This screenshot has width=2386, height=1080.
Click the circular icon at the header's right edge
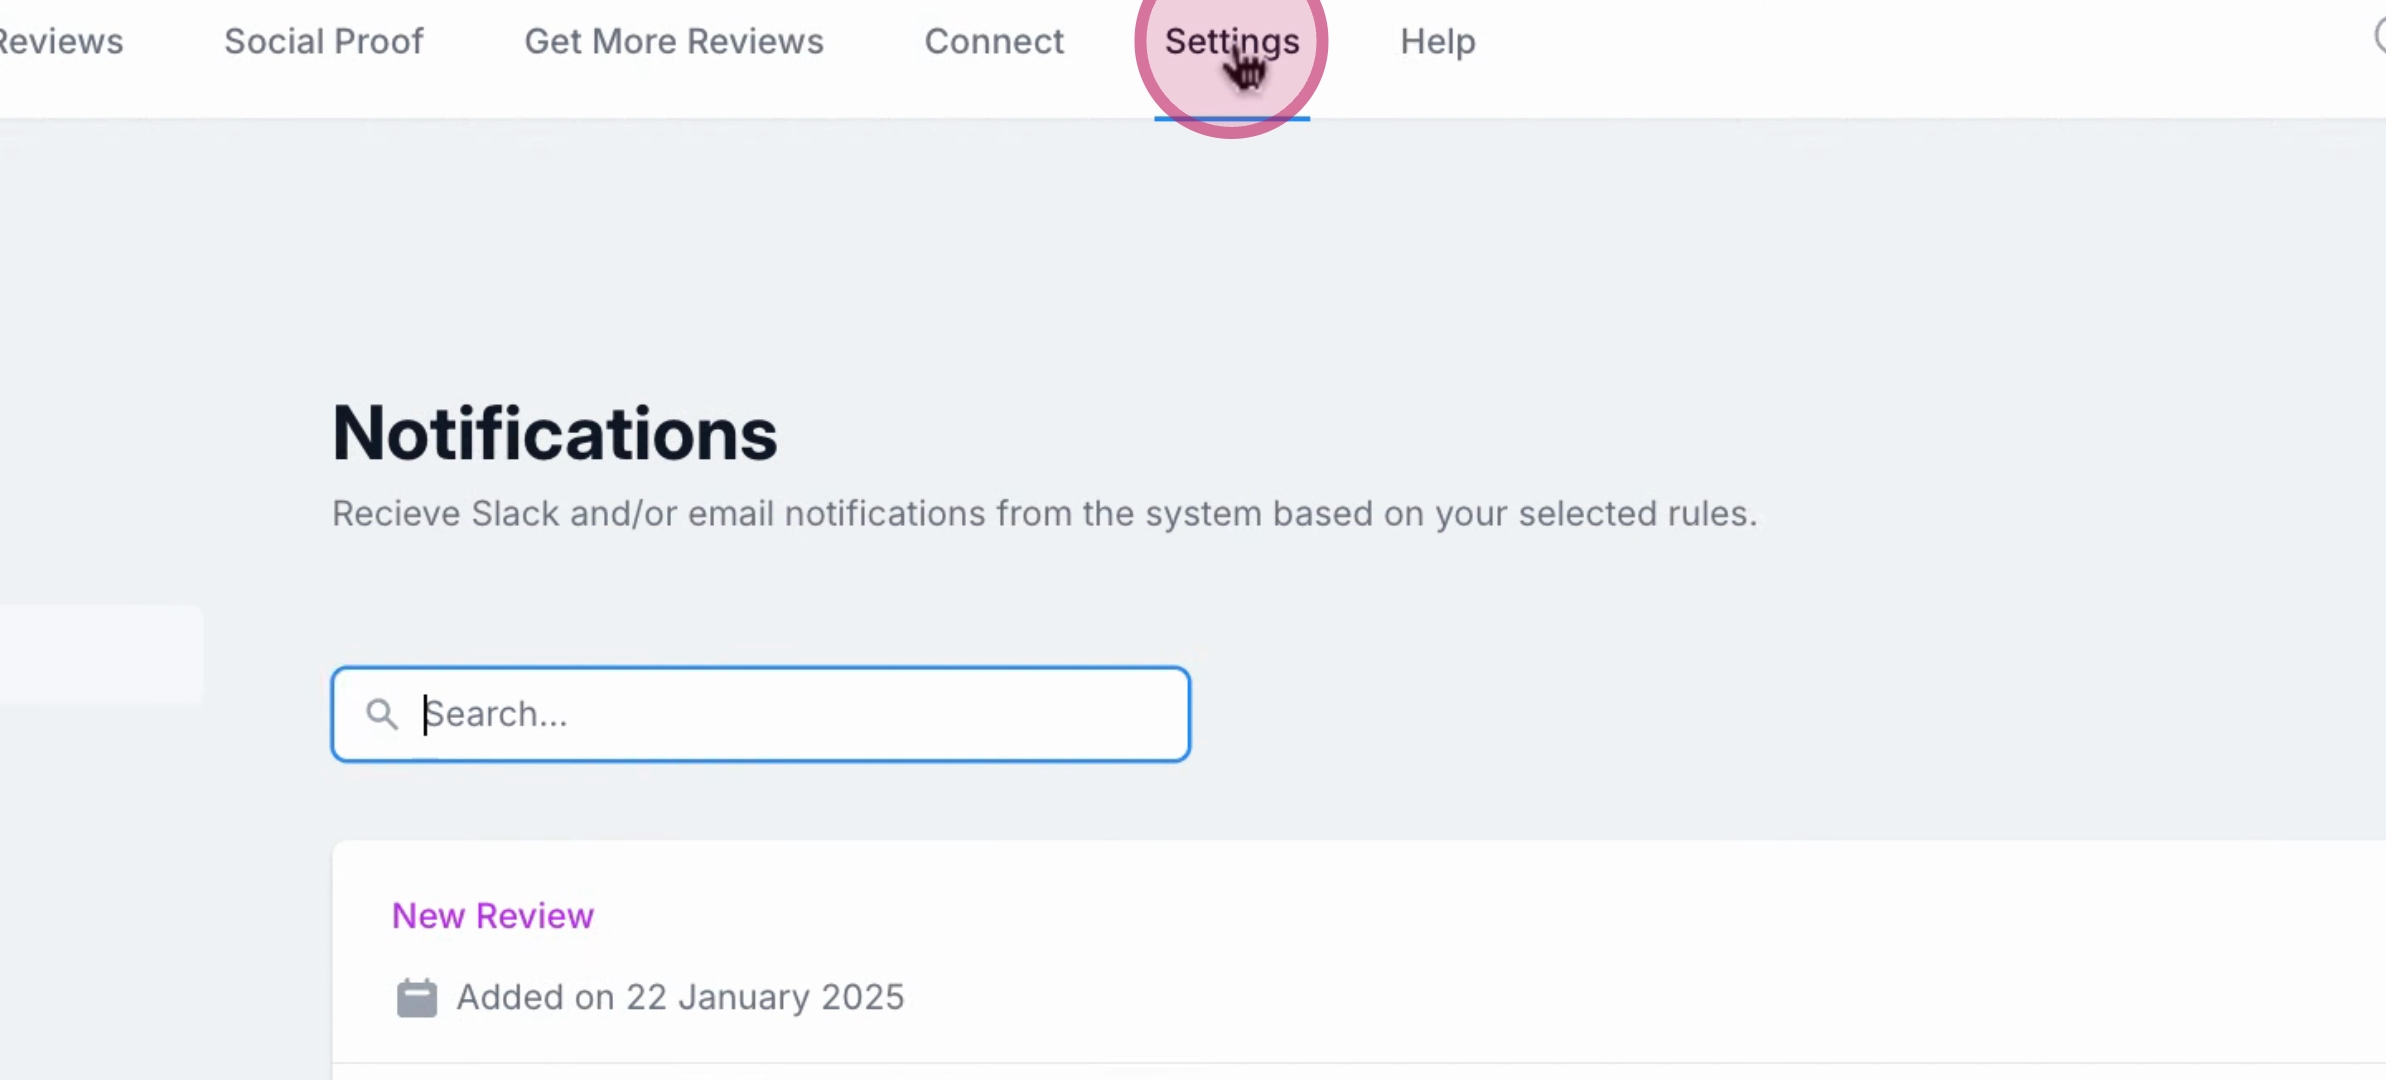pyautogui.click(x=2380, y=38)
